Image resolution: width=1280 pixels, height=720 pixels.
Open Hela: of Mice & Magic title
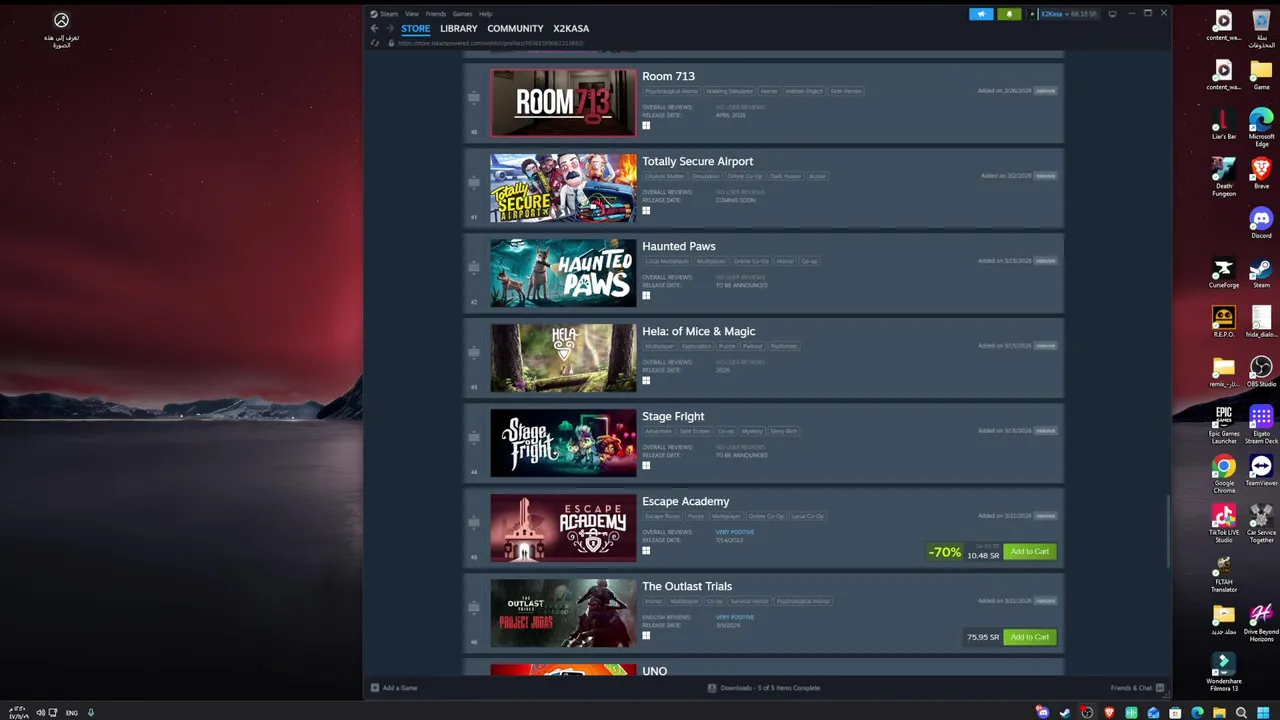coord(698,331)
